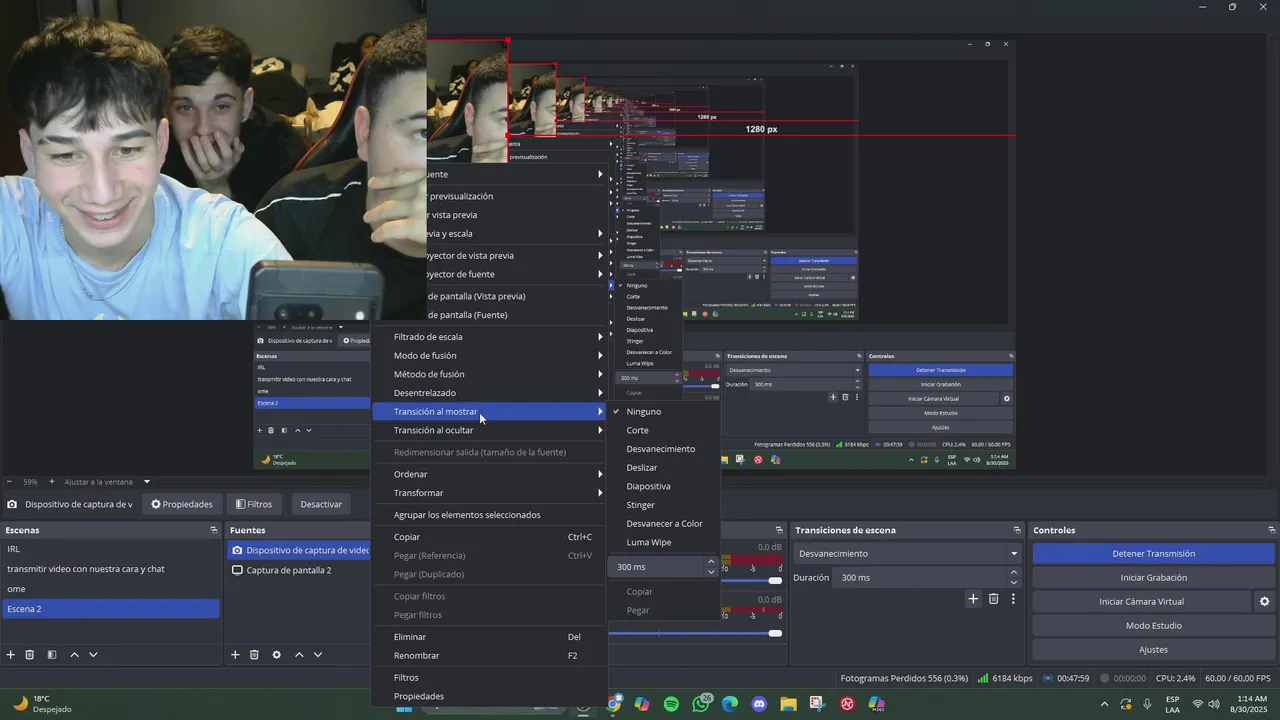Expand the Ordenar submenu

pos(489,474)
